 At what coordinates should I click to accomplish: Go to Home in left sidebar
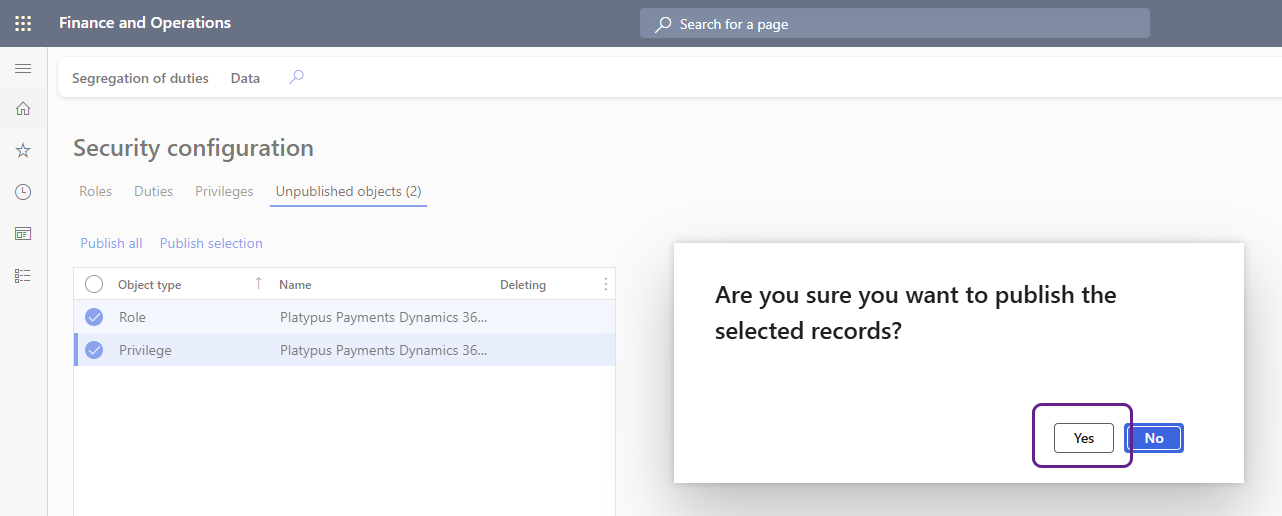(x=23, y=109)
